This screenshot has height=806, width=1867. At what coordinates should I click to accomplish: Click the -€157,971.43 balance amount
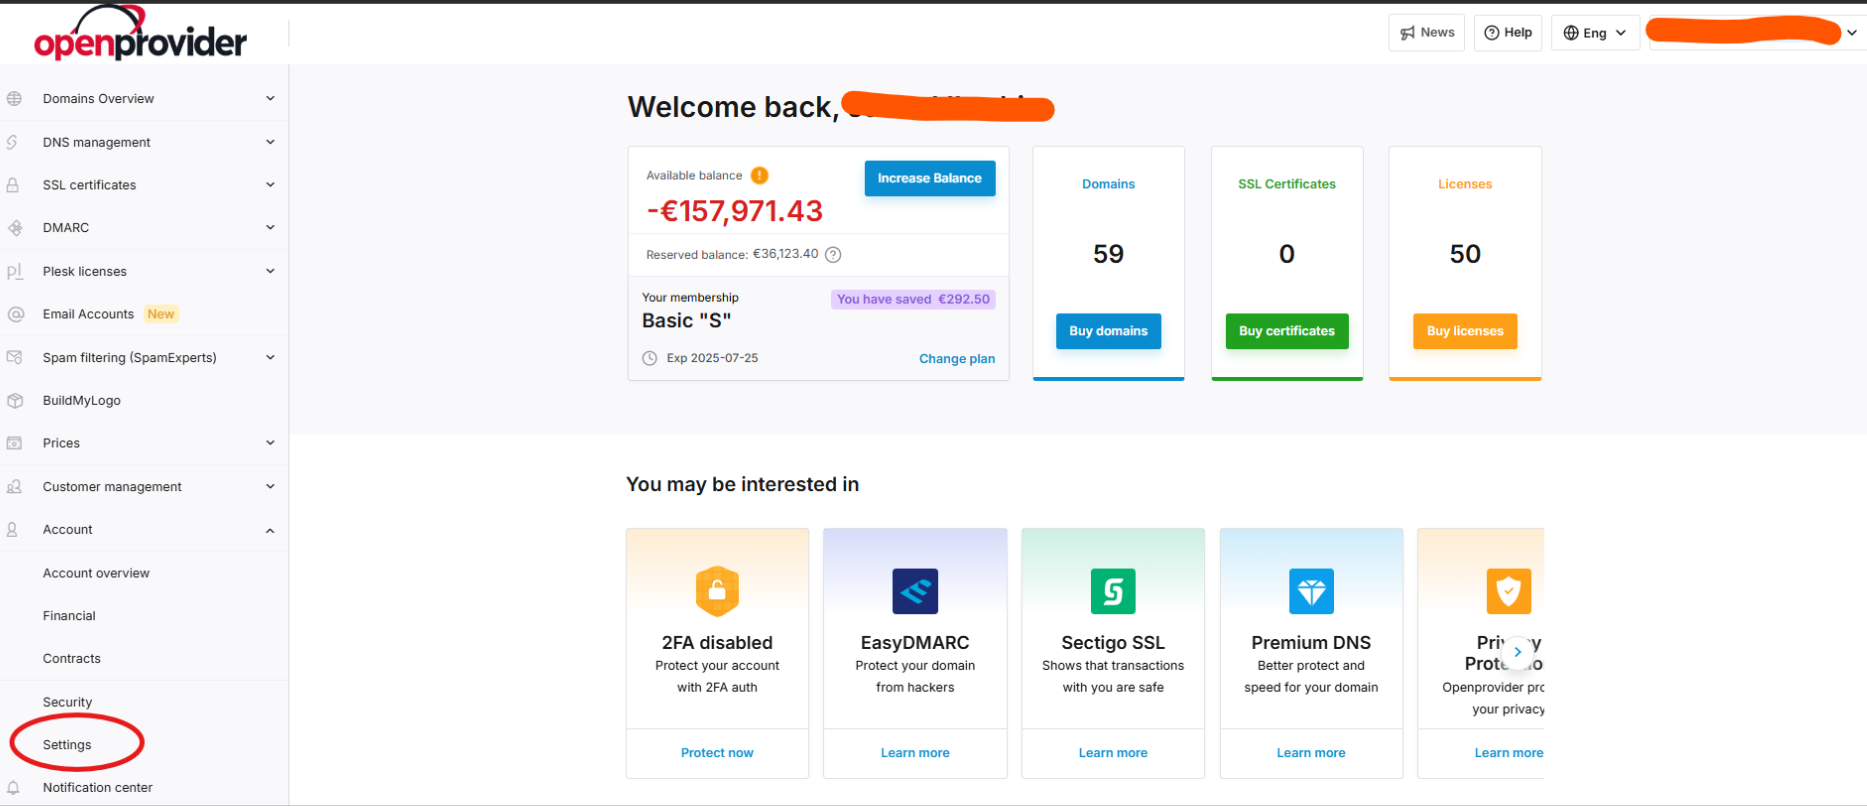point(735,211)
